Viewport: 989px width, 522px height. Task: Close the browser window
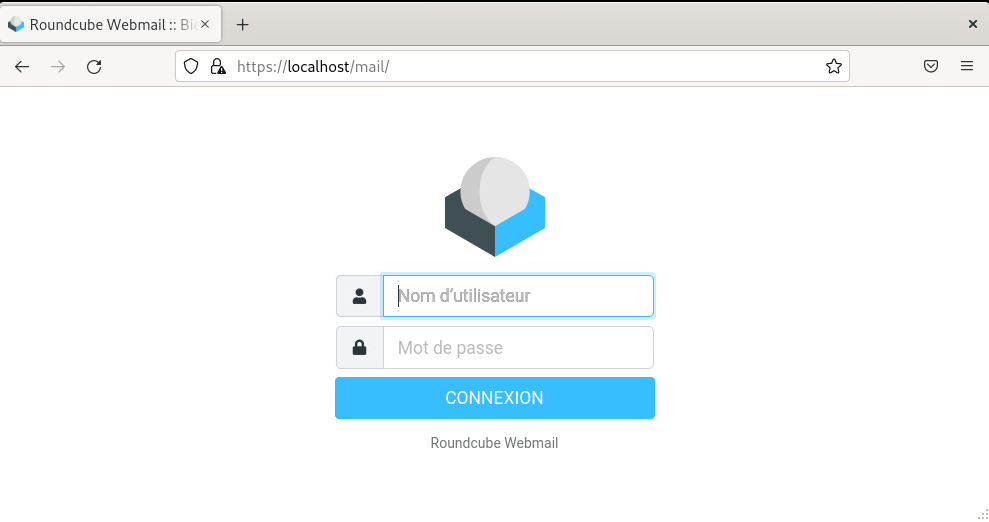(973, 24)
